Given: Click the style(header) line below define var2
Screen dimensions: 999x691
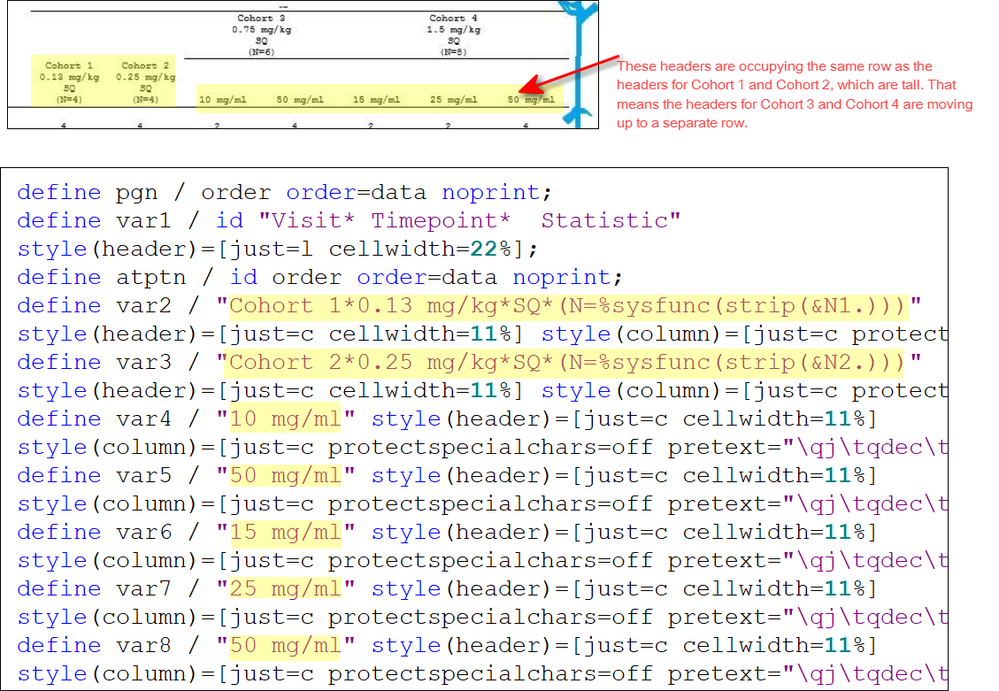Looking at the screenshot, I should tap(482, 334).
